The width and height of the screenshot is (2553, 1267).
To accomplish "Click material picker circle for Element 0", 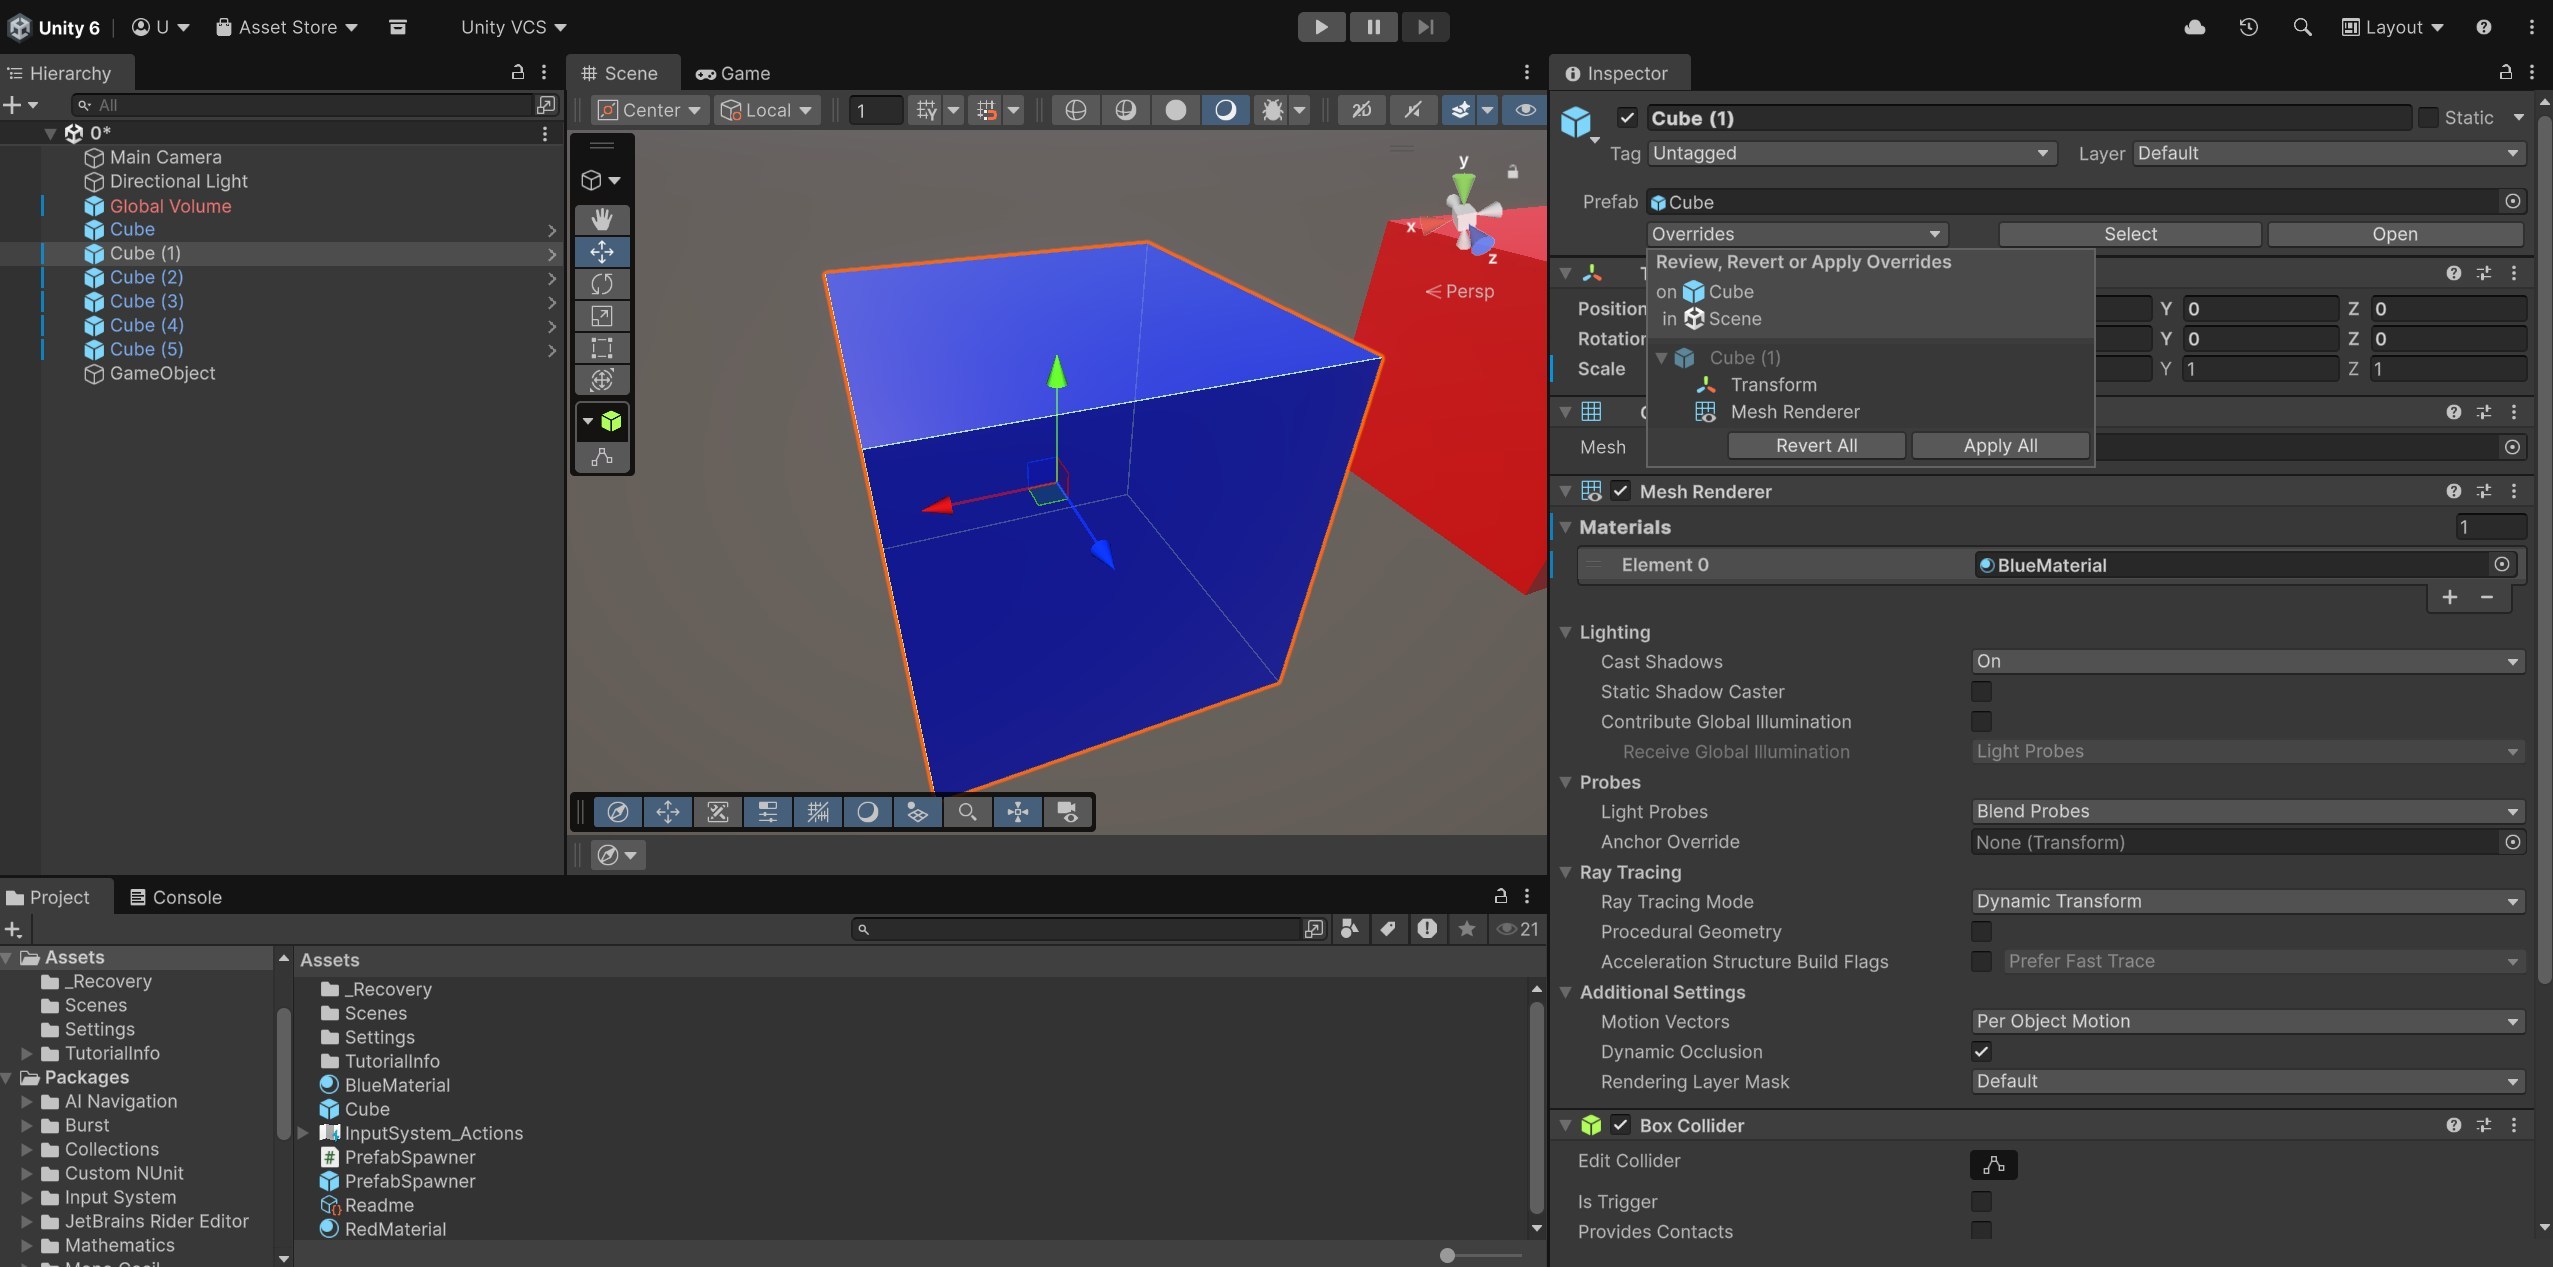I will coord(2501,565).
